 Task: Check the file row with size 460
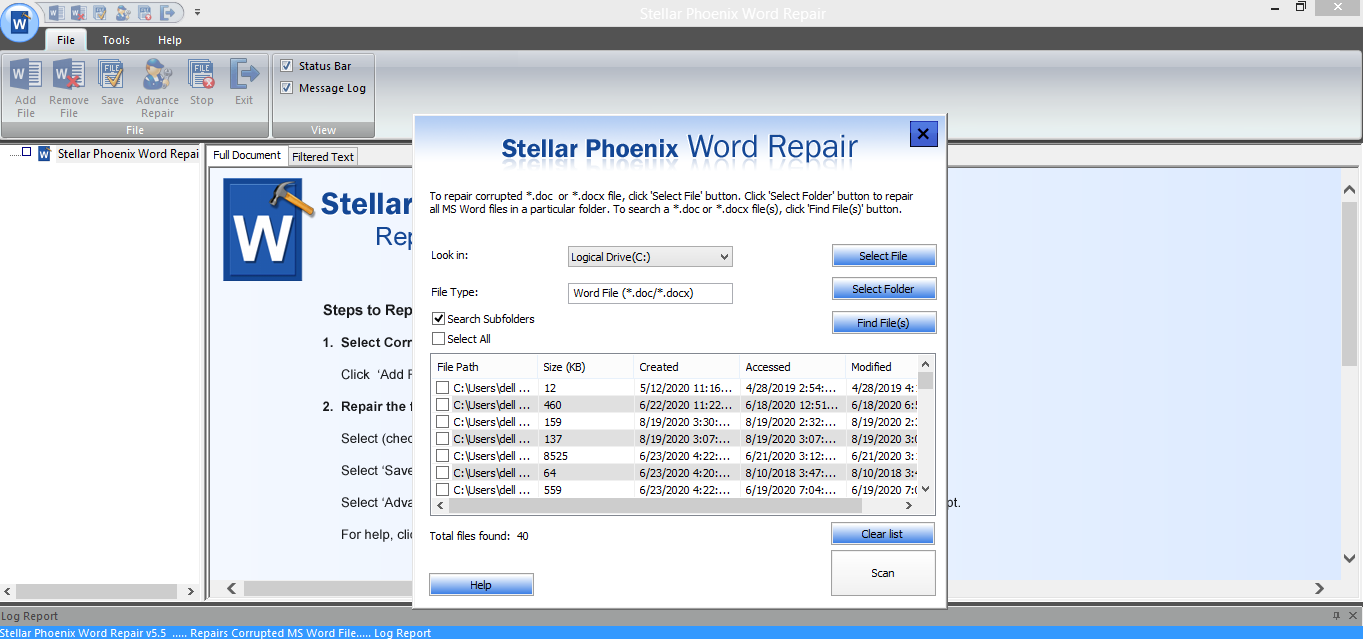[x=442, y=405]
